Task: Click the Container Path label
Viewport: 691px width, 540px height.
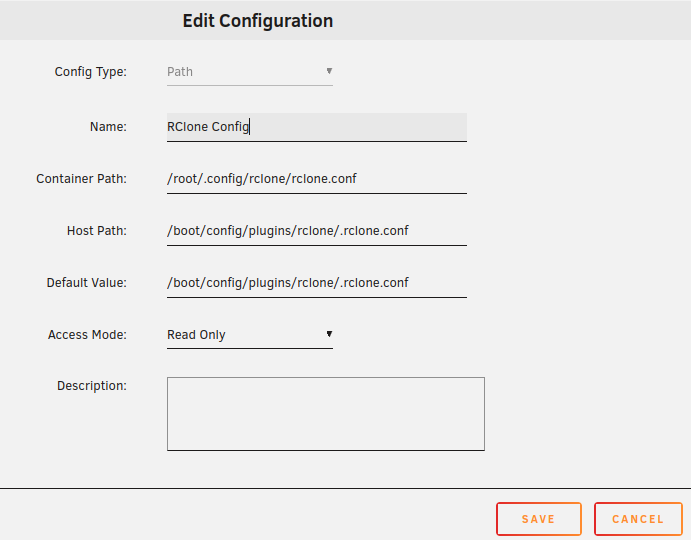Action: click(81, 179)
